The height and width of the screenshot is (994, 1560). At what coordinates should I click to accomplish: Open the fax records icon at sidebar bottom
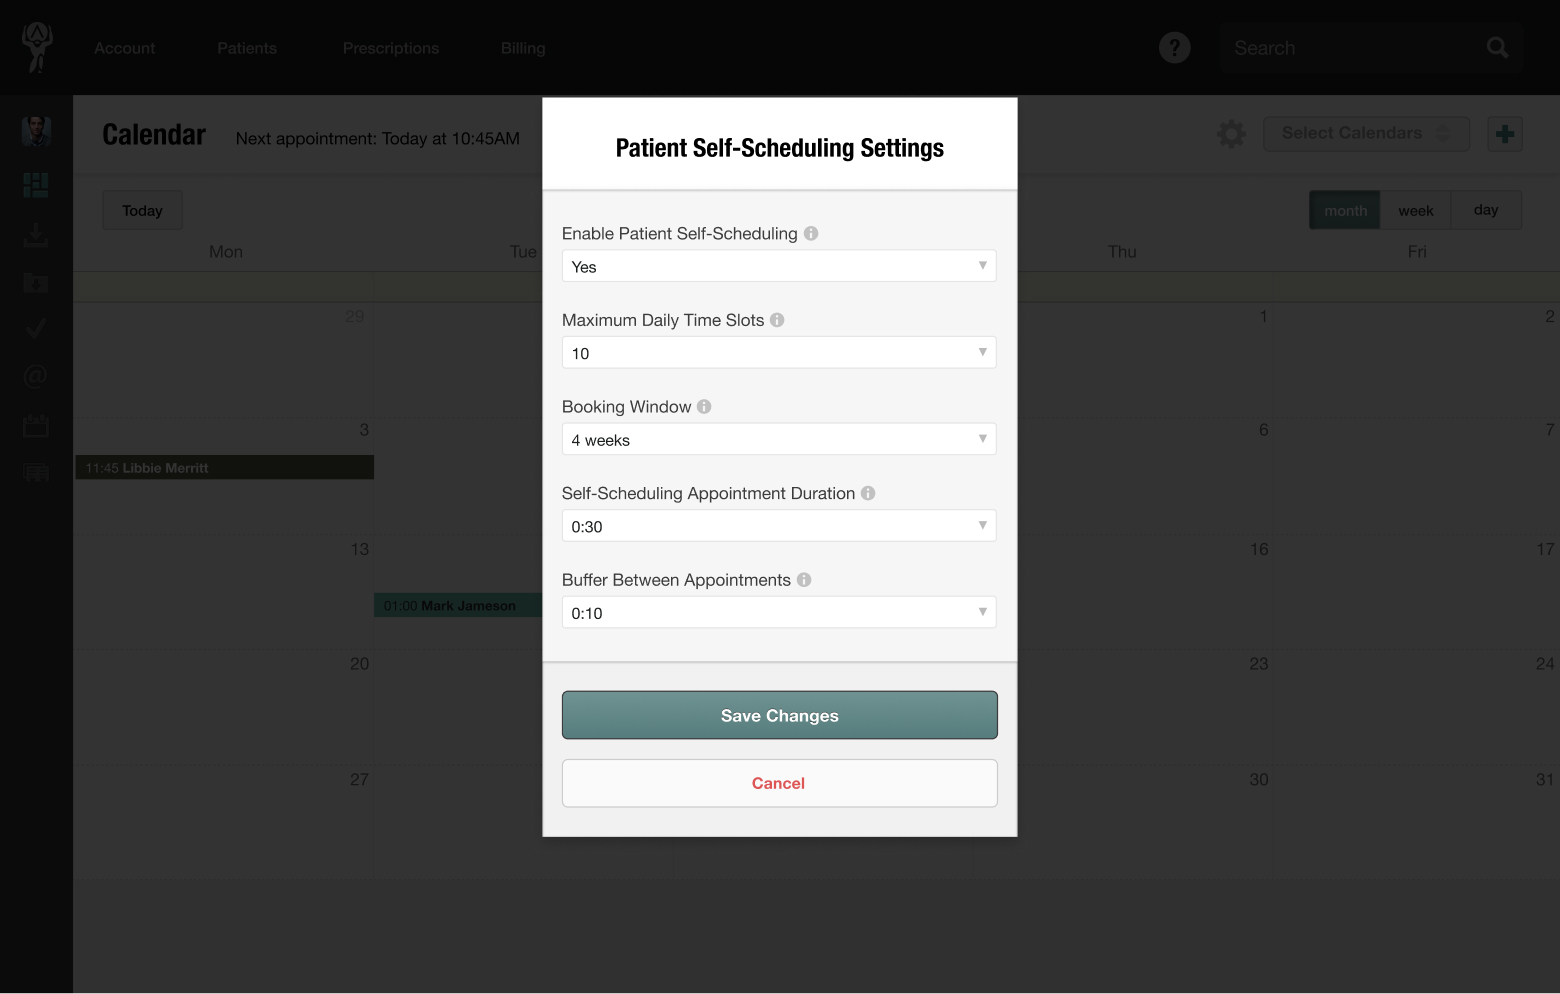tap(35, 472)
